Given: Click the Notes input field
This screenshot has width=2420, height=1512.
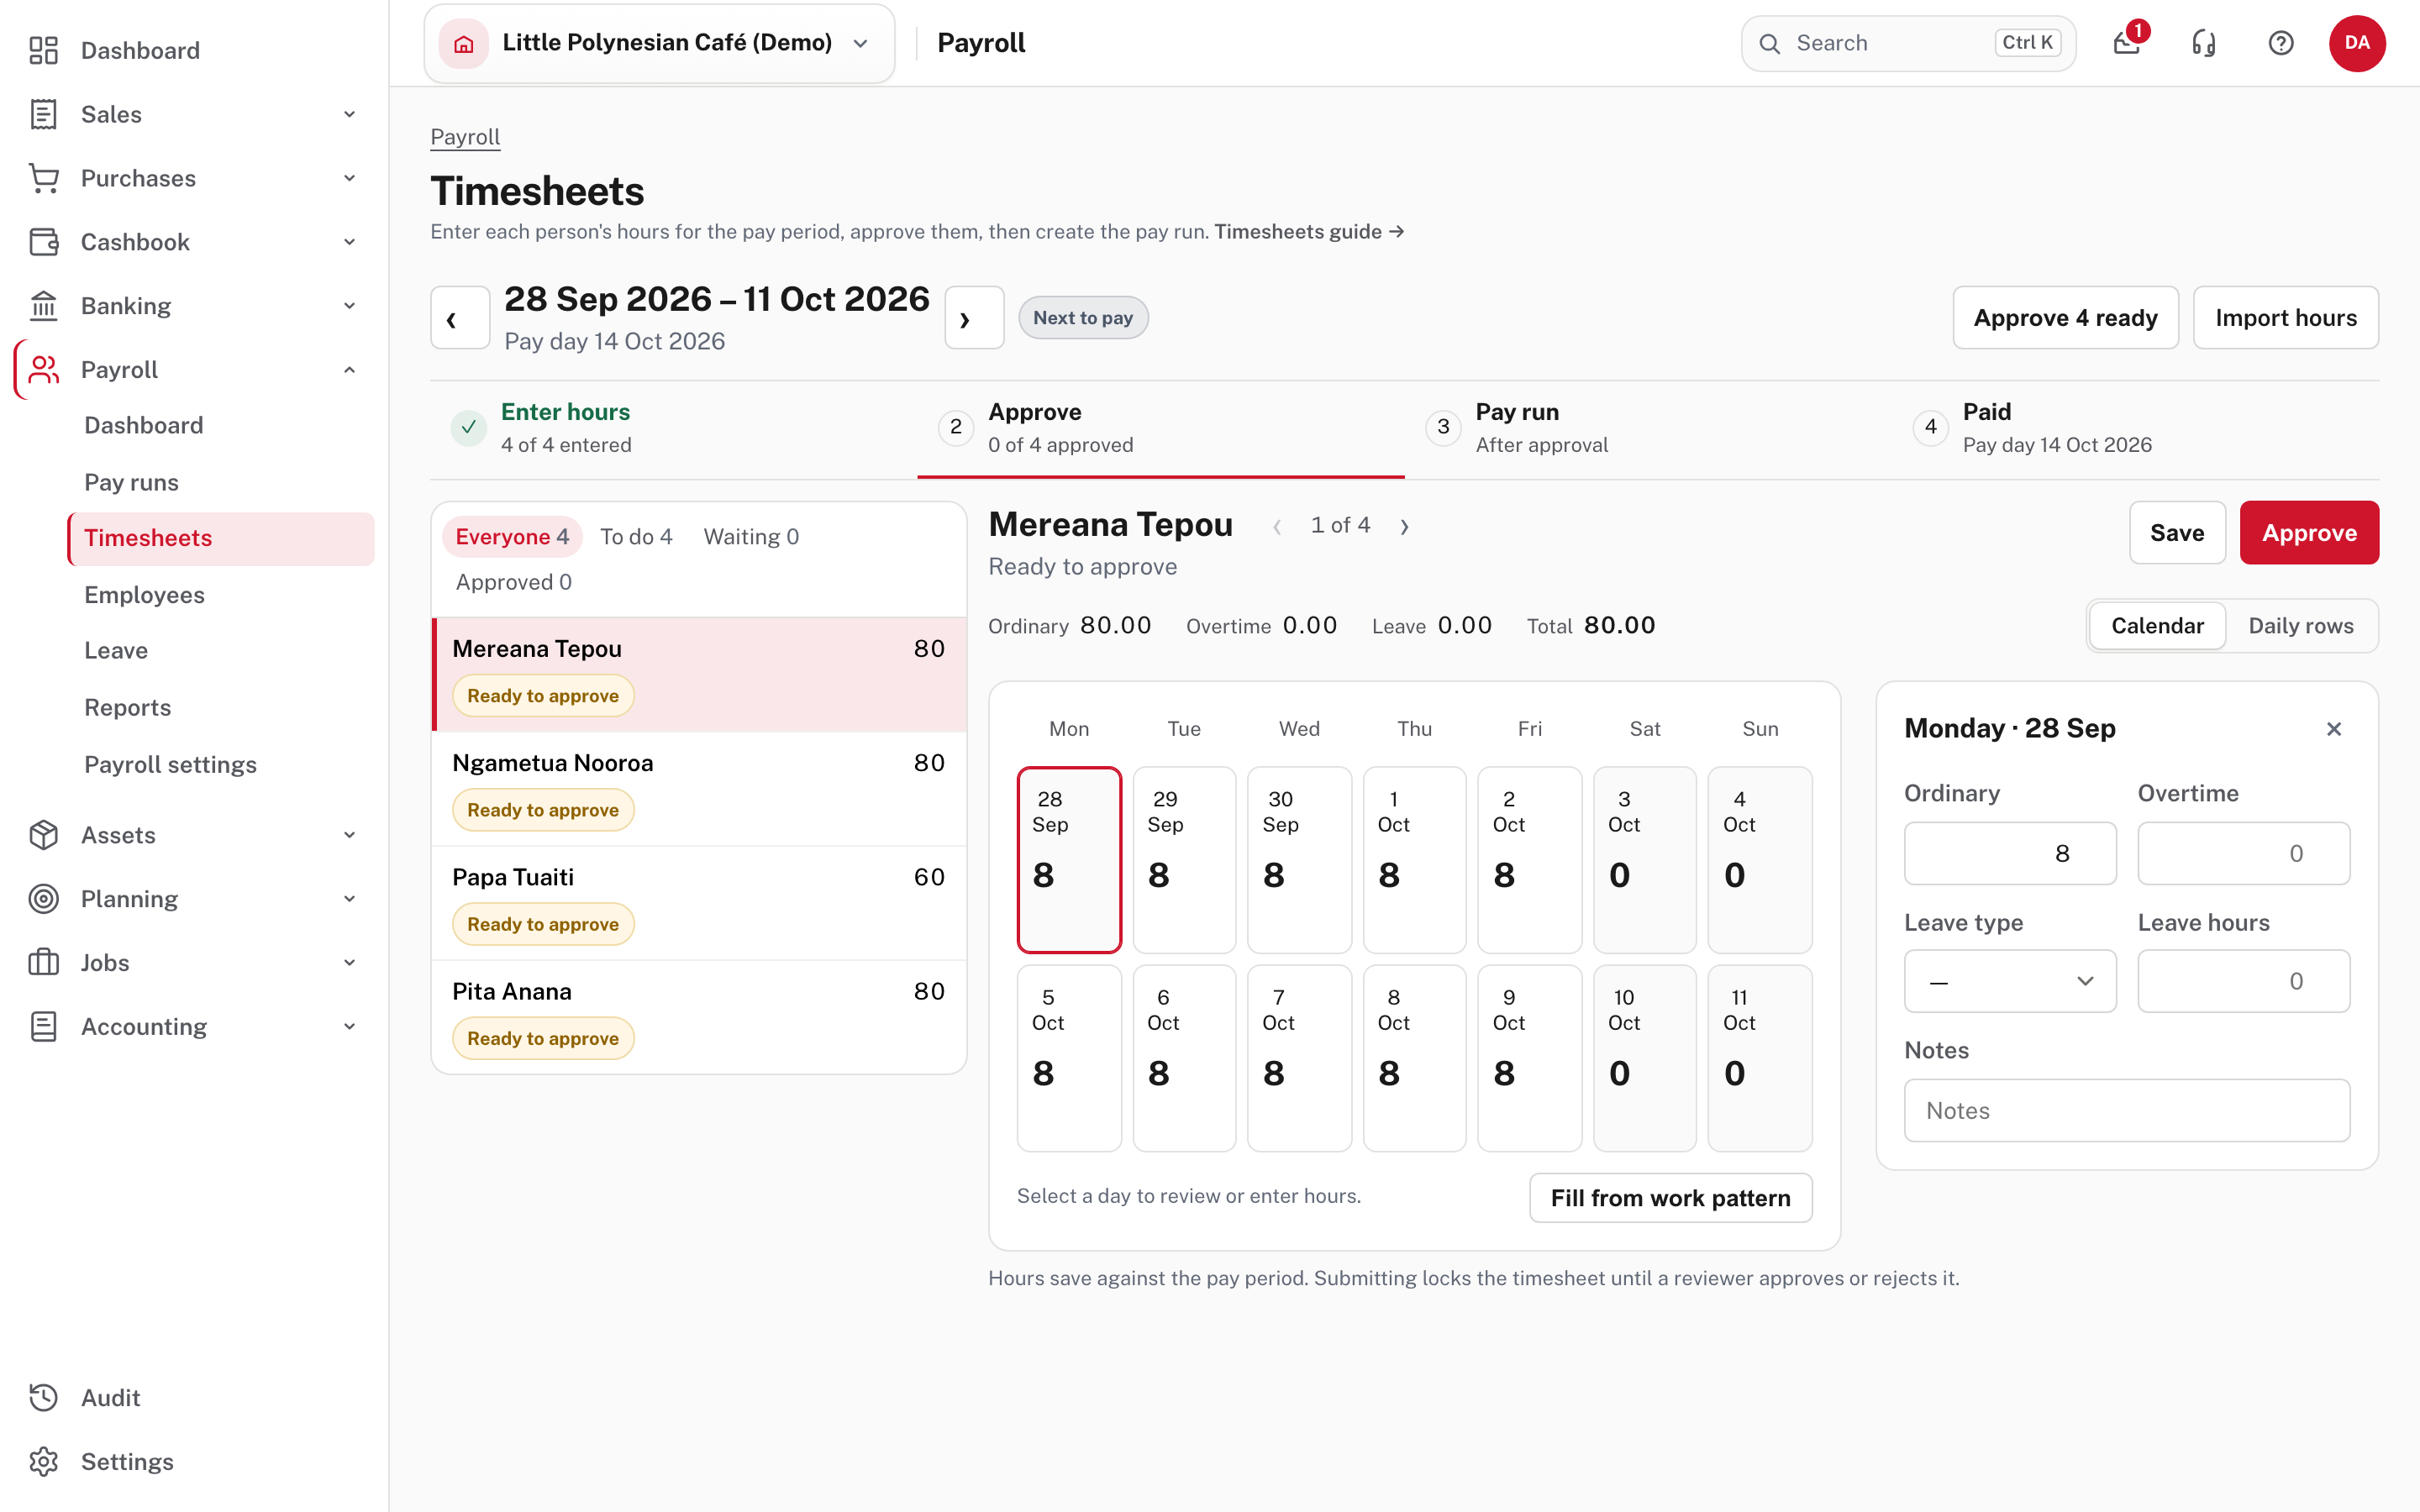Looking at the screenshot, I should [x=2127, y=1110].
